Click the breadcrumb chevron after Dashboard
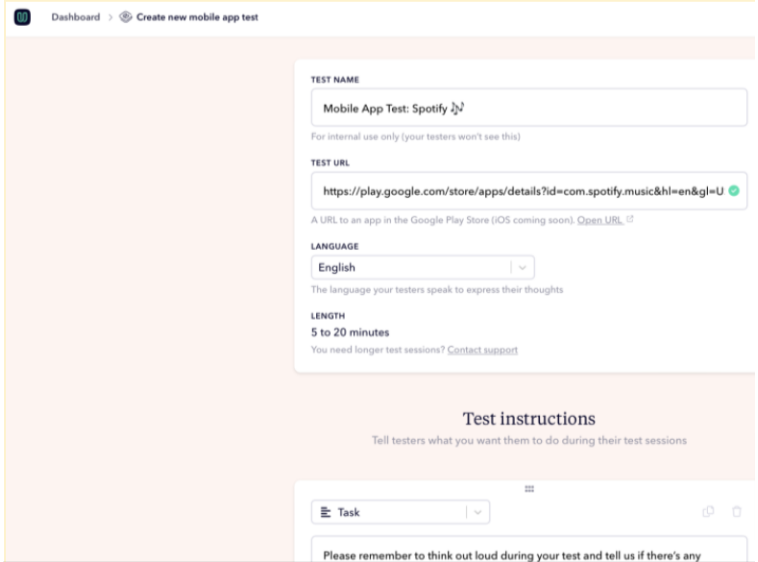The image size is (758, 562). tap(110, 17)
